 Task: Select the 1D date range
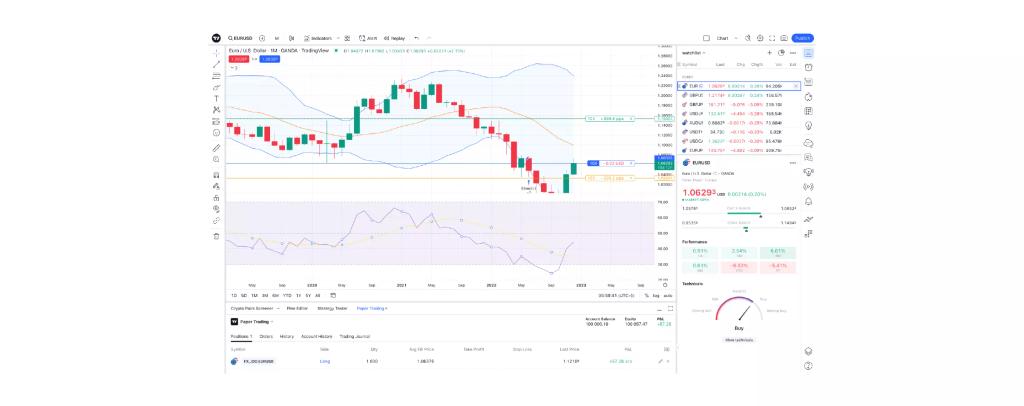234,296
